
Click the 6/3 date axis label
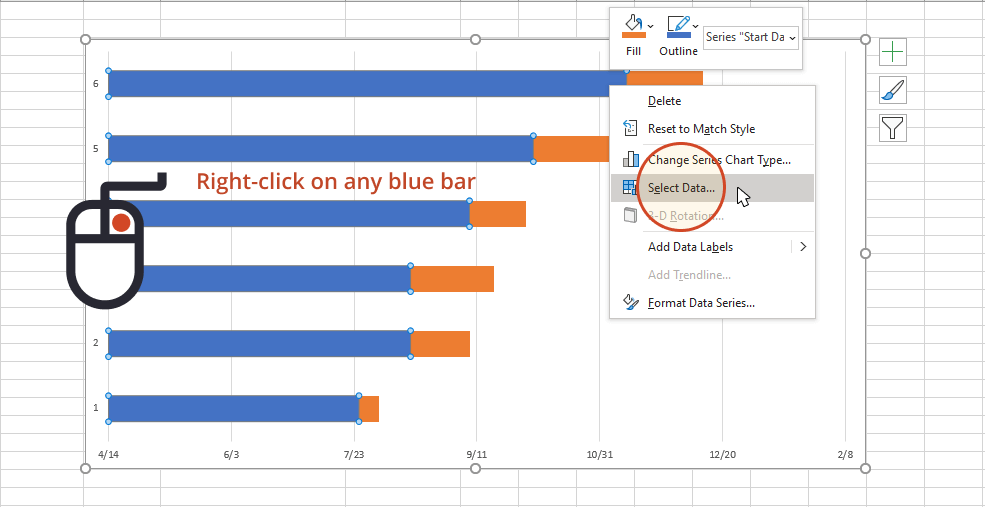tap(231, 454)
